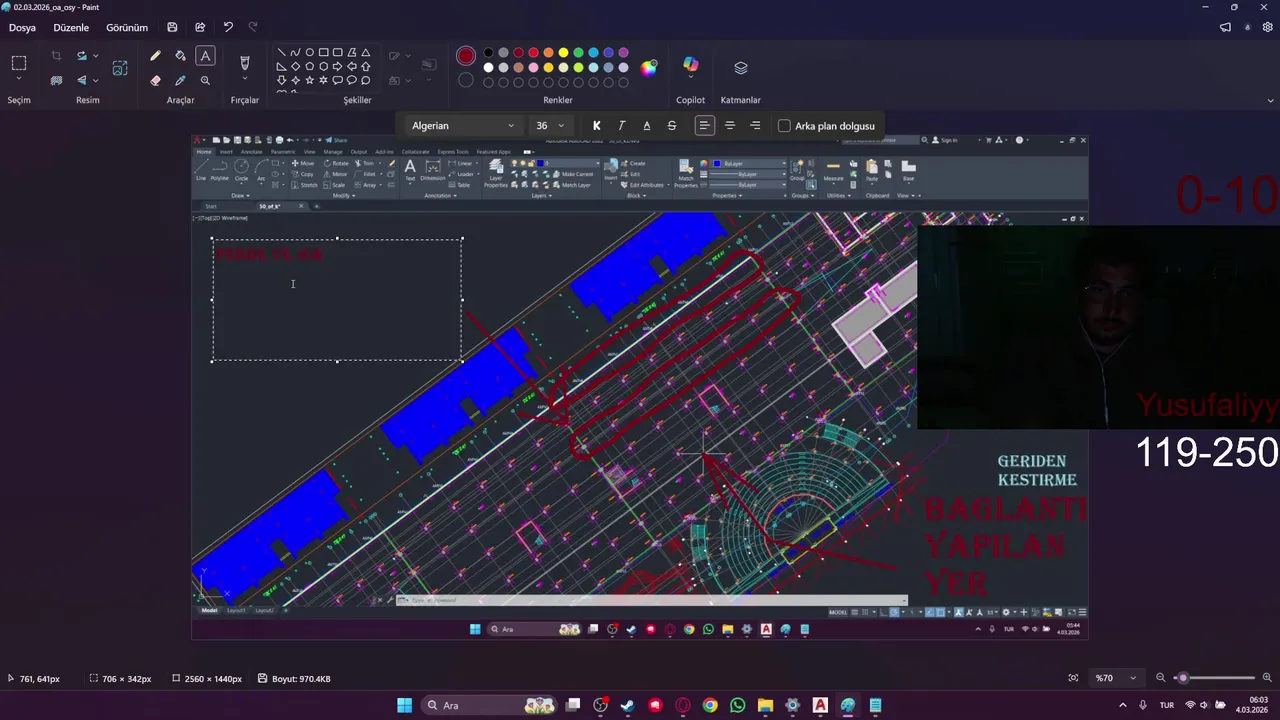Undo the last action
The width and height of the screenshot is (1280, 720).
click(228, 27)
